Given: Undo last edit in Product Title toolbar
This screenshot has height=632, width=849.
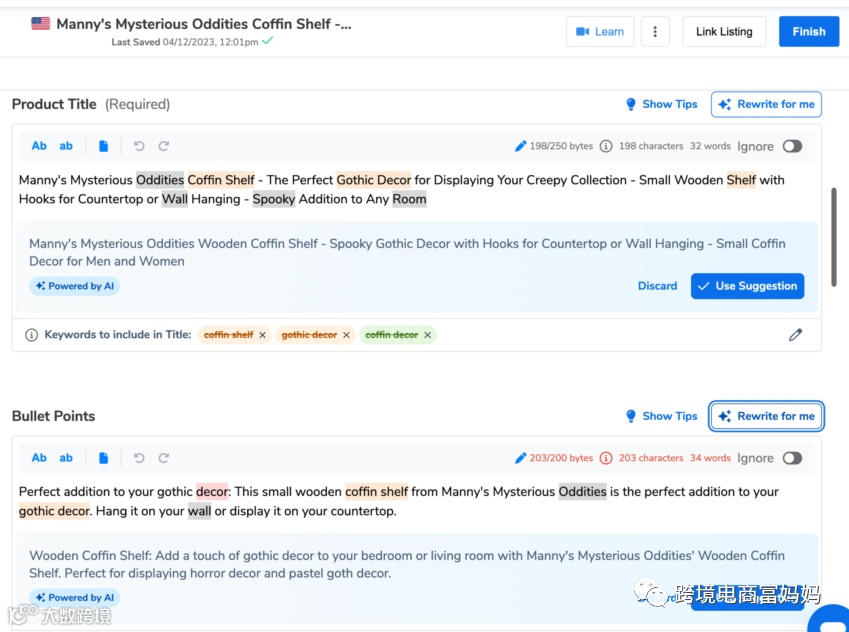Looking at the screenshot, I should (x=139, y=146).
